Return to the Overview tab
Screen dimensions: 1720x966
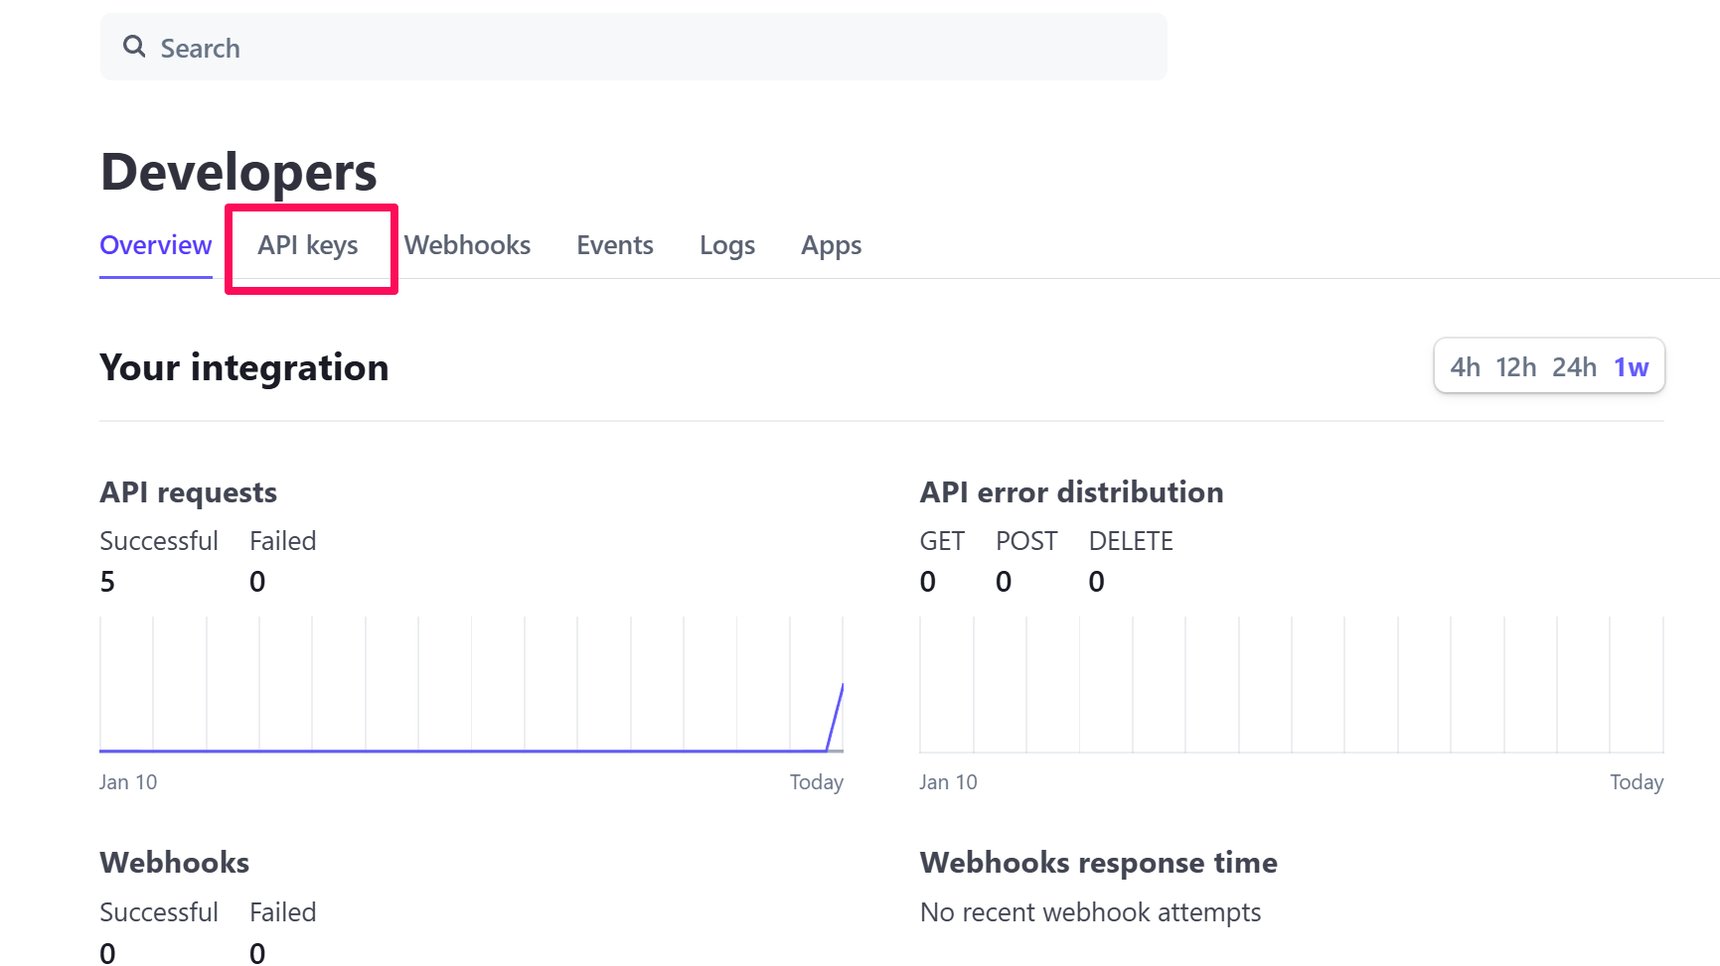155,245
